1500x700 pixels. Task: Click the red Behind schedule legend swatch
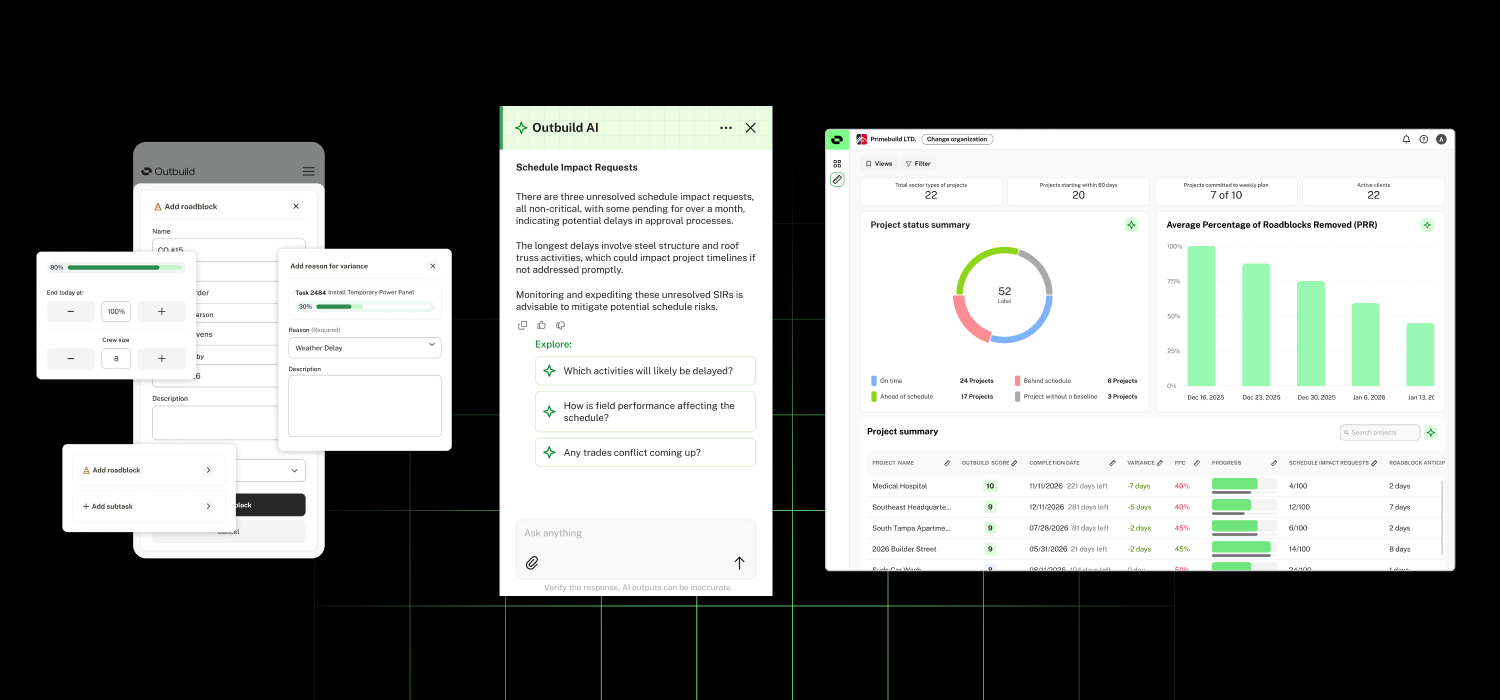(1018, 381)
